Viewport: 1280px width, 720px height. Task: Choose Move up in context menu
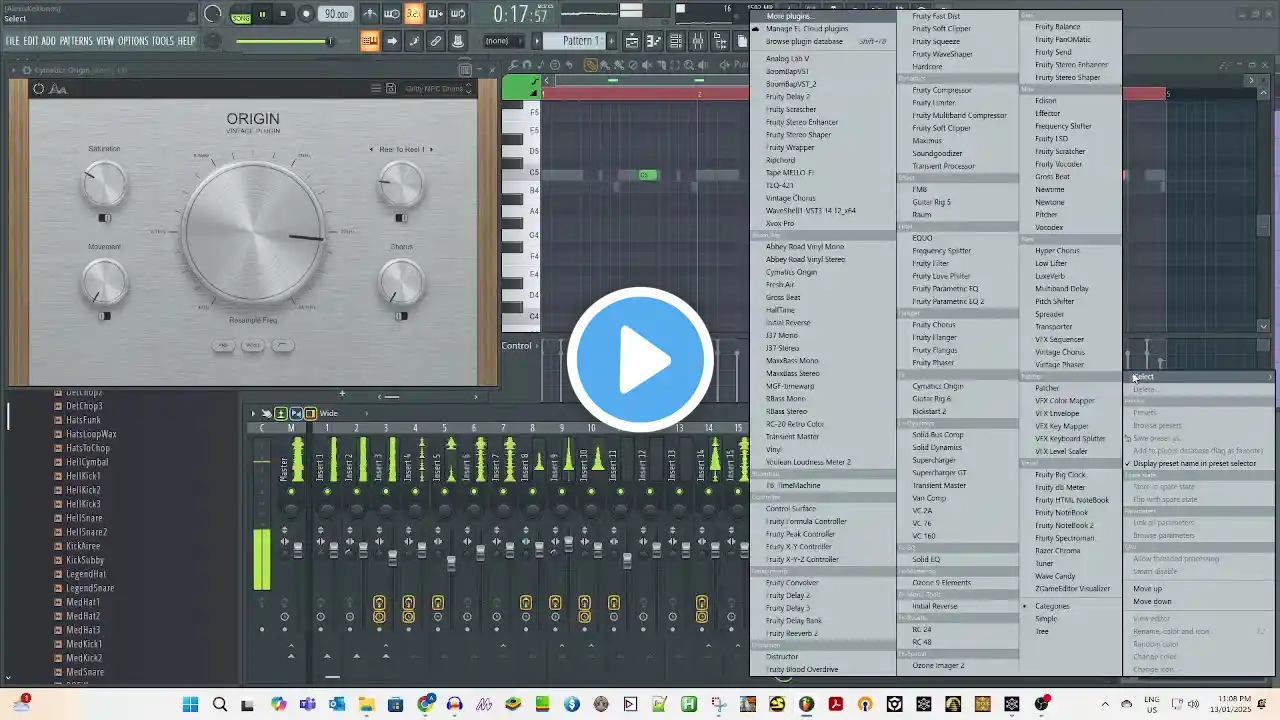pos(1147,589)
